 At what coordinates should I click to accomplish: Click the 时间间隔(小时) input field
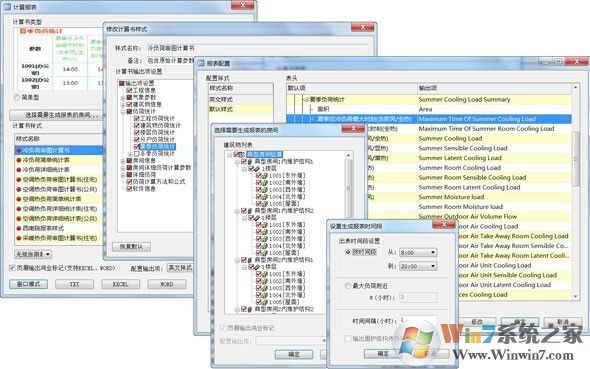click(x=418, y=320)
